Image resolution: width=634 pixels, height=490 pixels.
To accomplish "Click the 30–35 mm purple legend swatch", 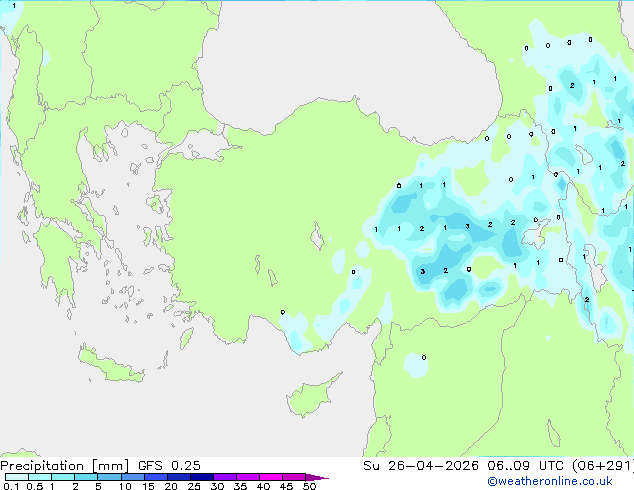I will [224, 477].
